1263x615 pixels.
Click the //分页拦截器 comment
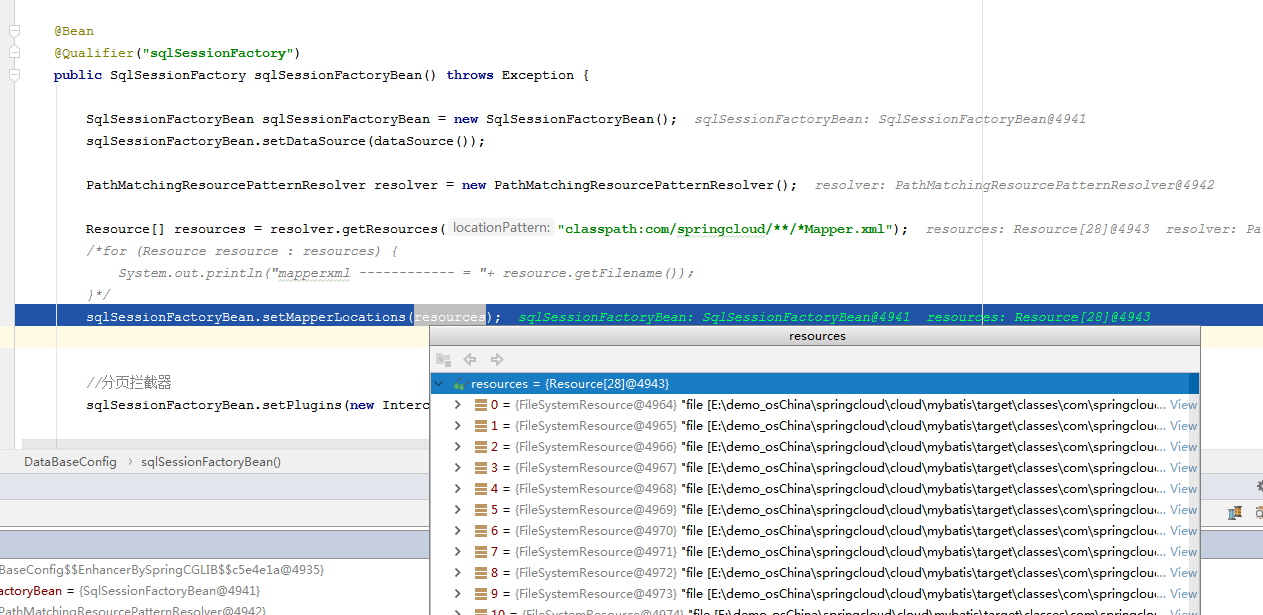[129, 383]
